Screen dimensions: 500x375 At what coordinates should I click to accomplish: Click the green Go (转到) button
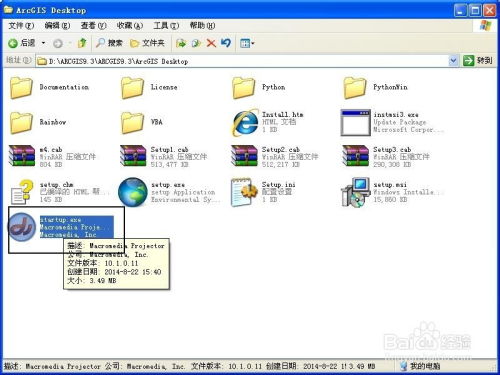pyautogui.click(x=477, y=61)
